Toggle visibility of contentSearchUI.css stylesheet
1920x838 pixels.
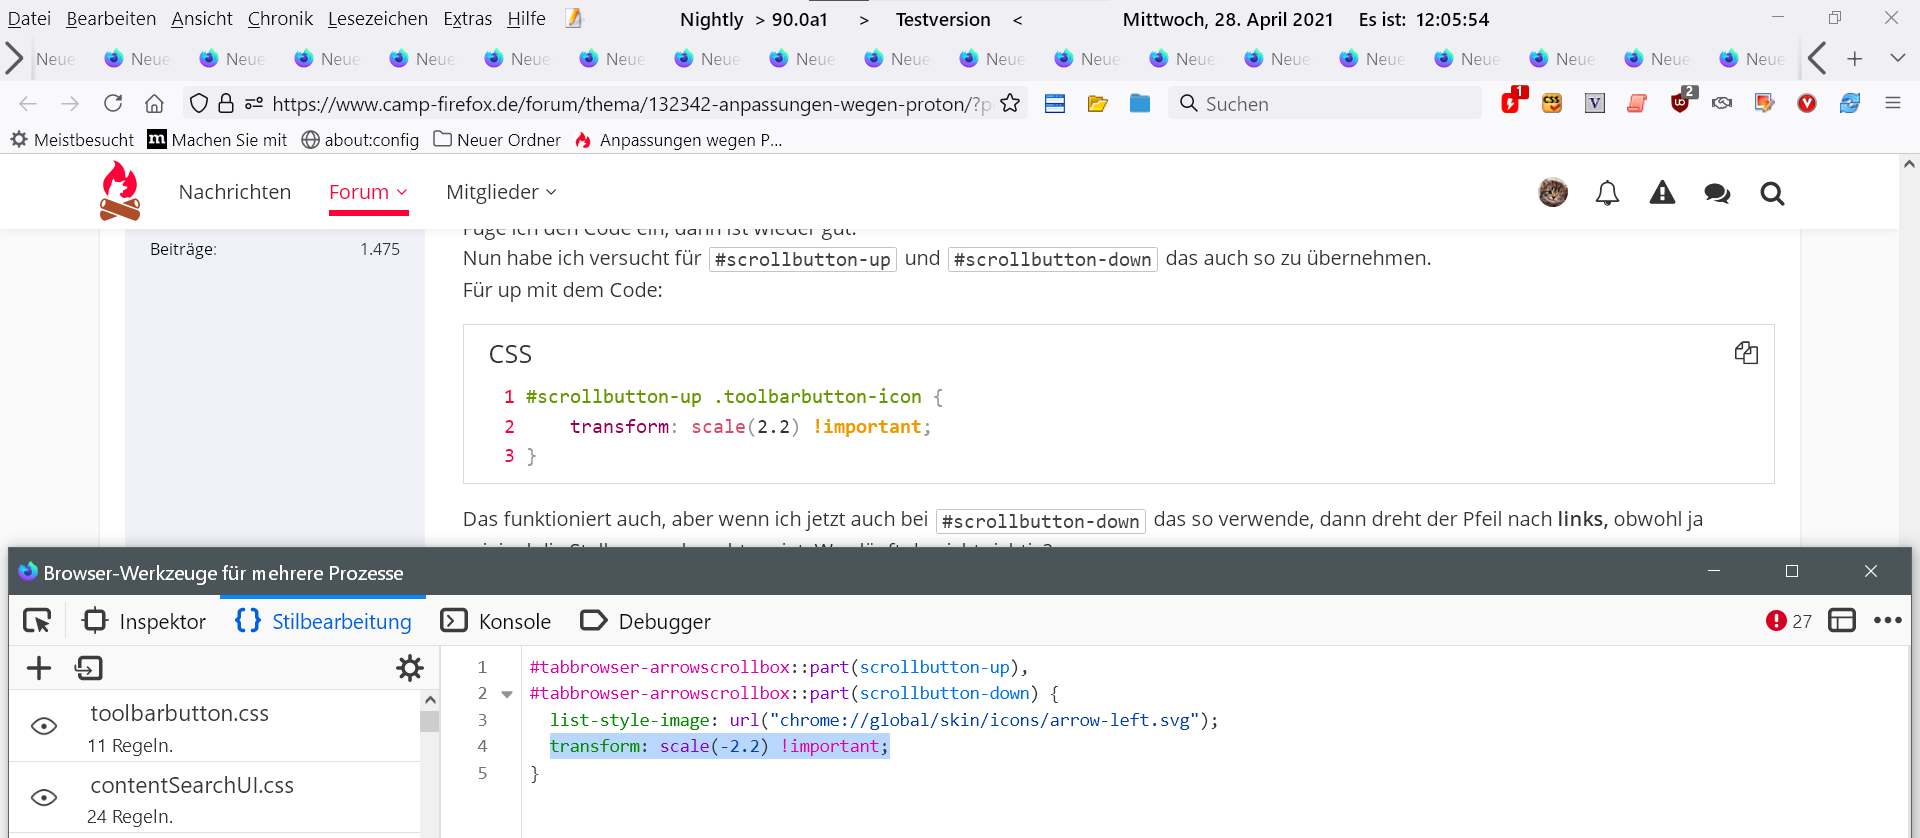point(44,797)
